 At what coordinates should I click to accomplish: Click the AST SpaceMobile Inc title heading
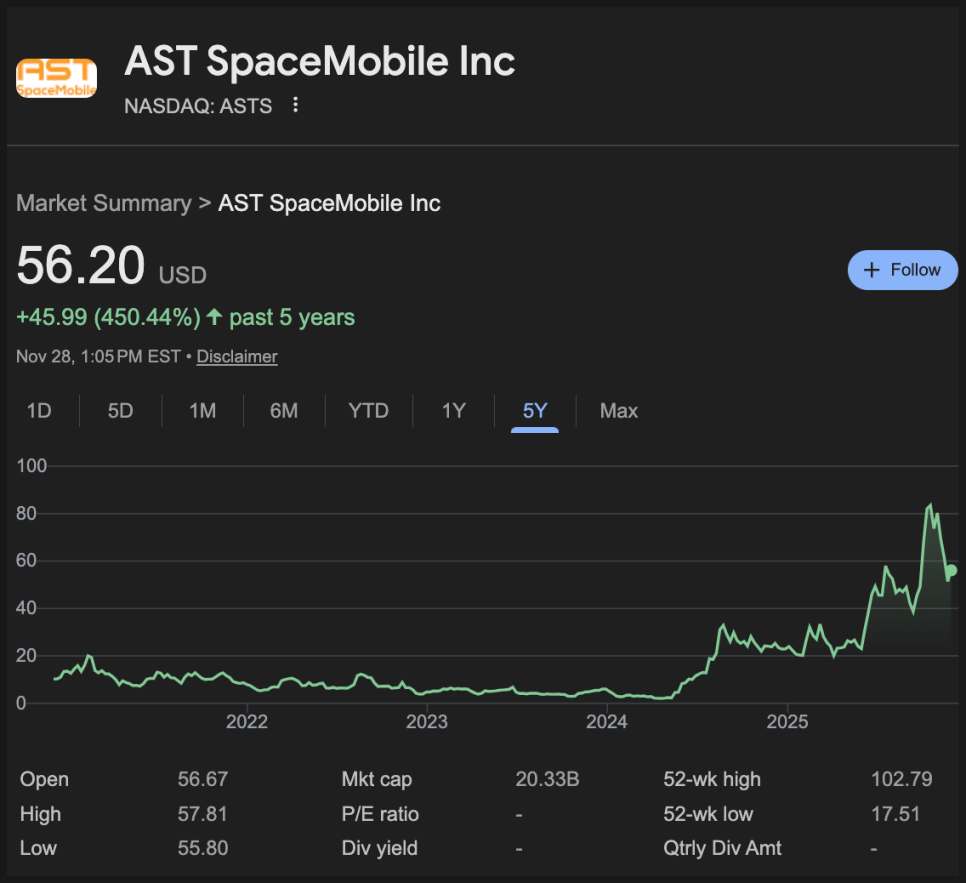point(320,62)
